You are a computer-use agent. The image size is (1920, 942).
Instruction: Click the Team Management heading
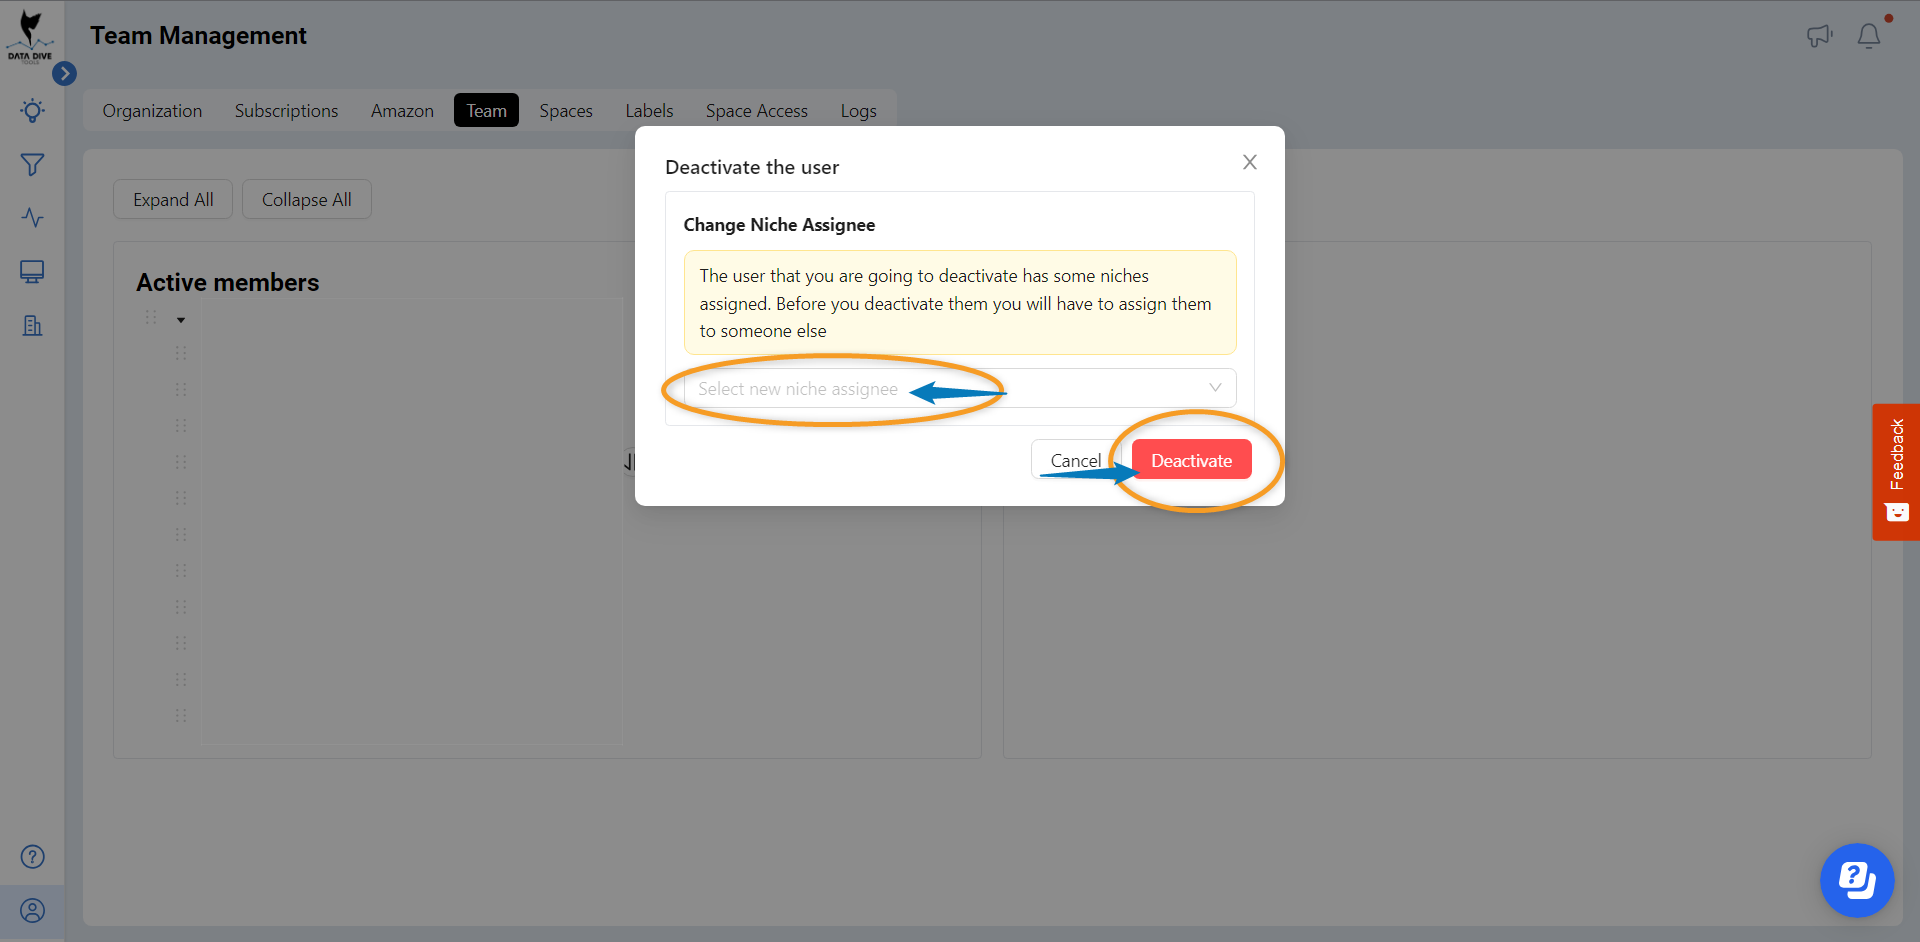[x=198, y=36]
